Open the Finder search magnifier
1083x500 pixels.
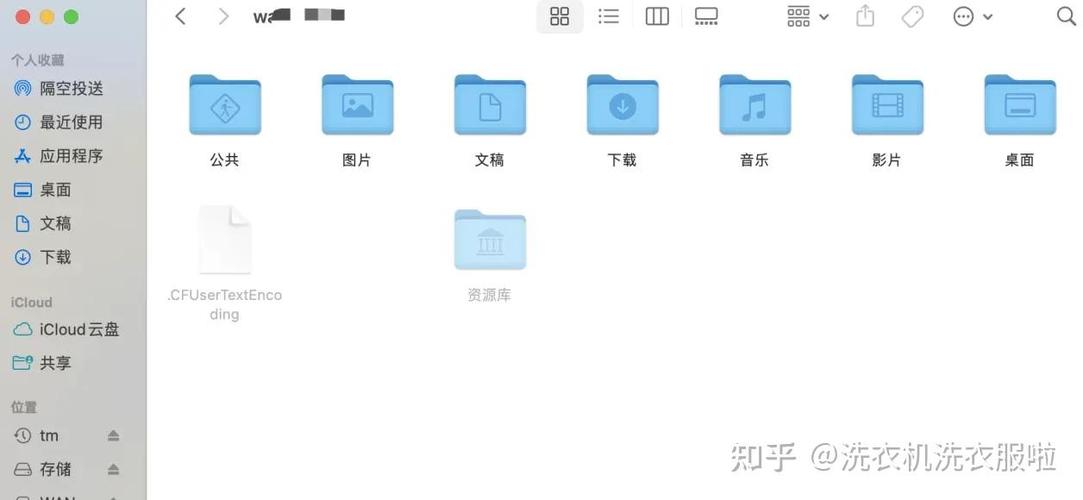point(1066,17)
